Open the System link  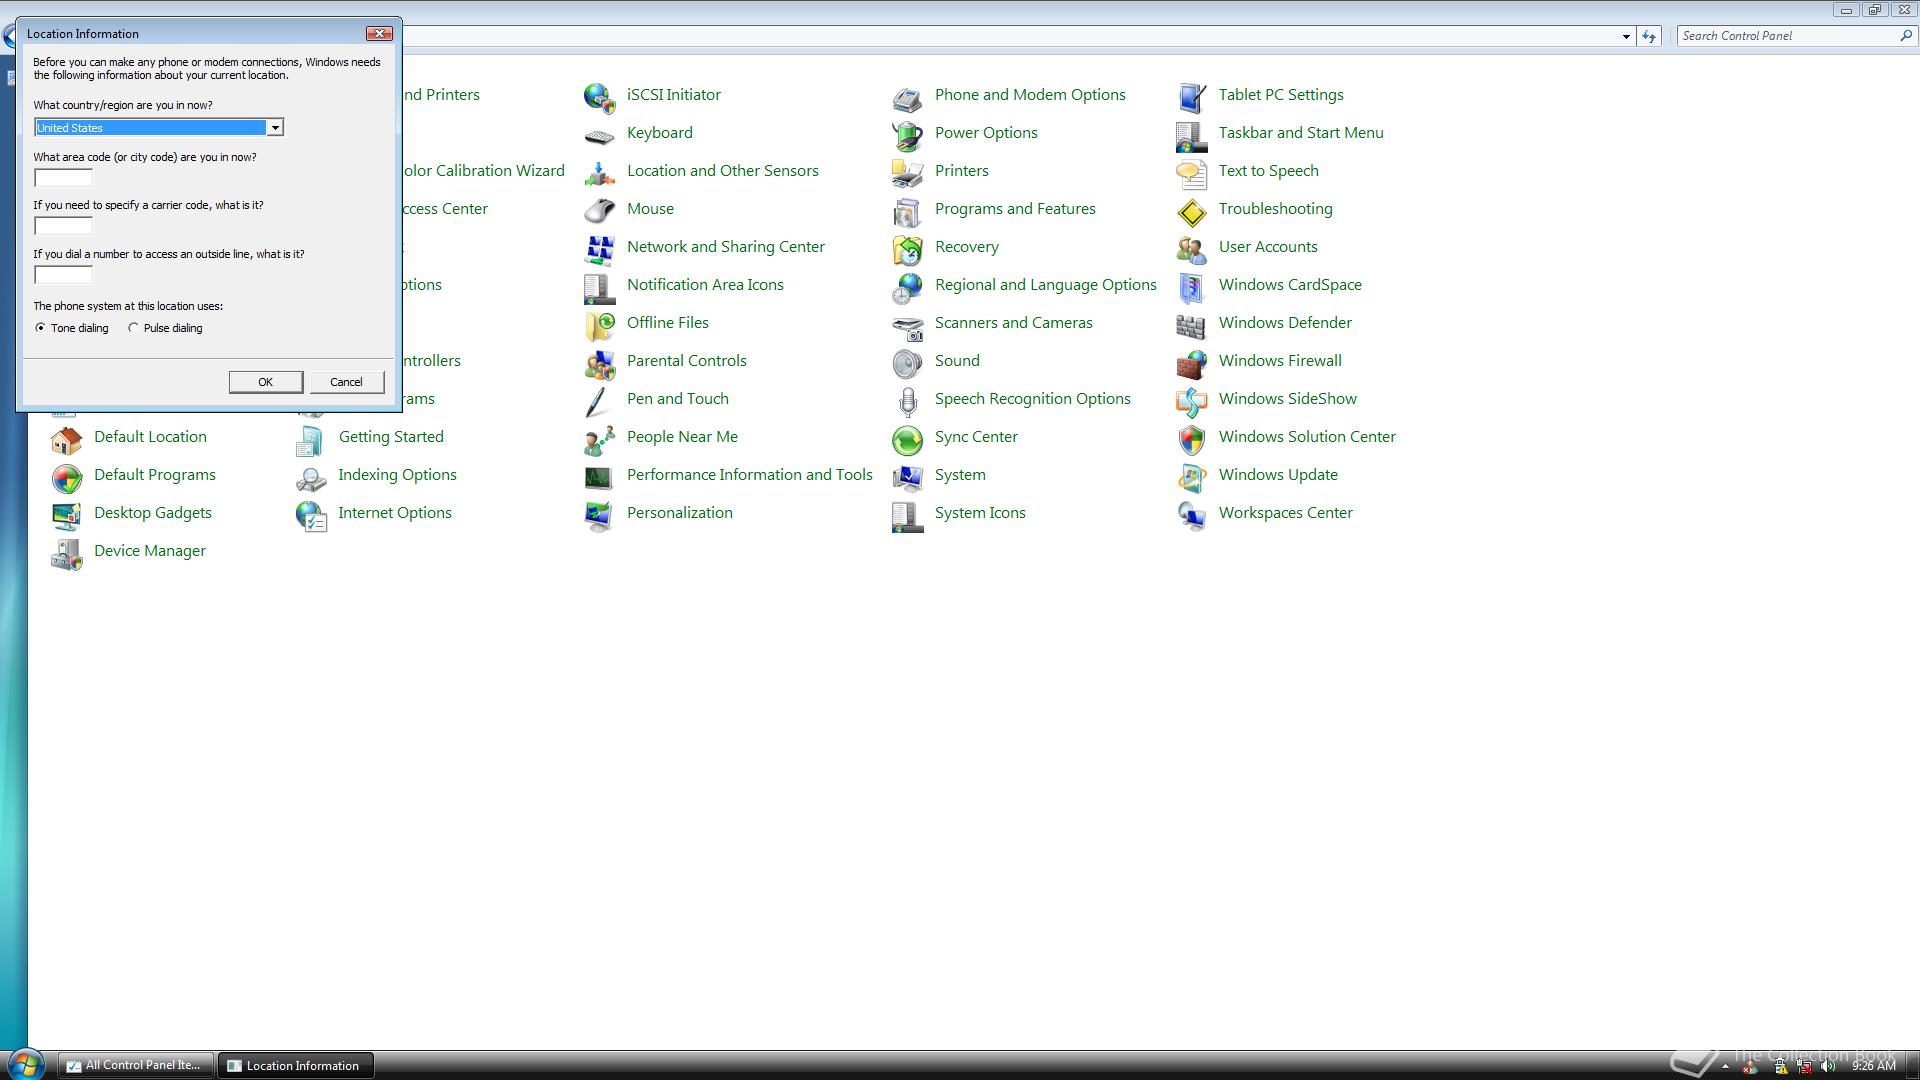coord(960,474)
